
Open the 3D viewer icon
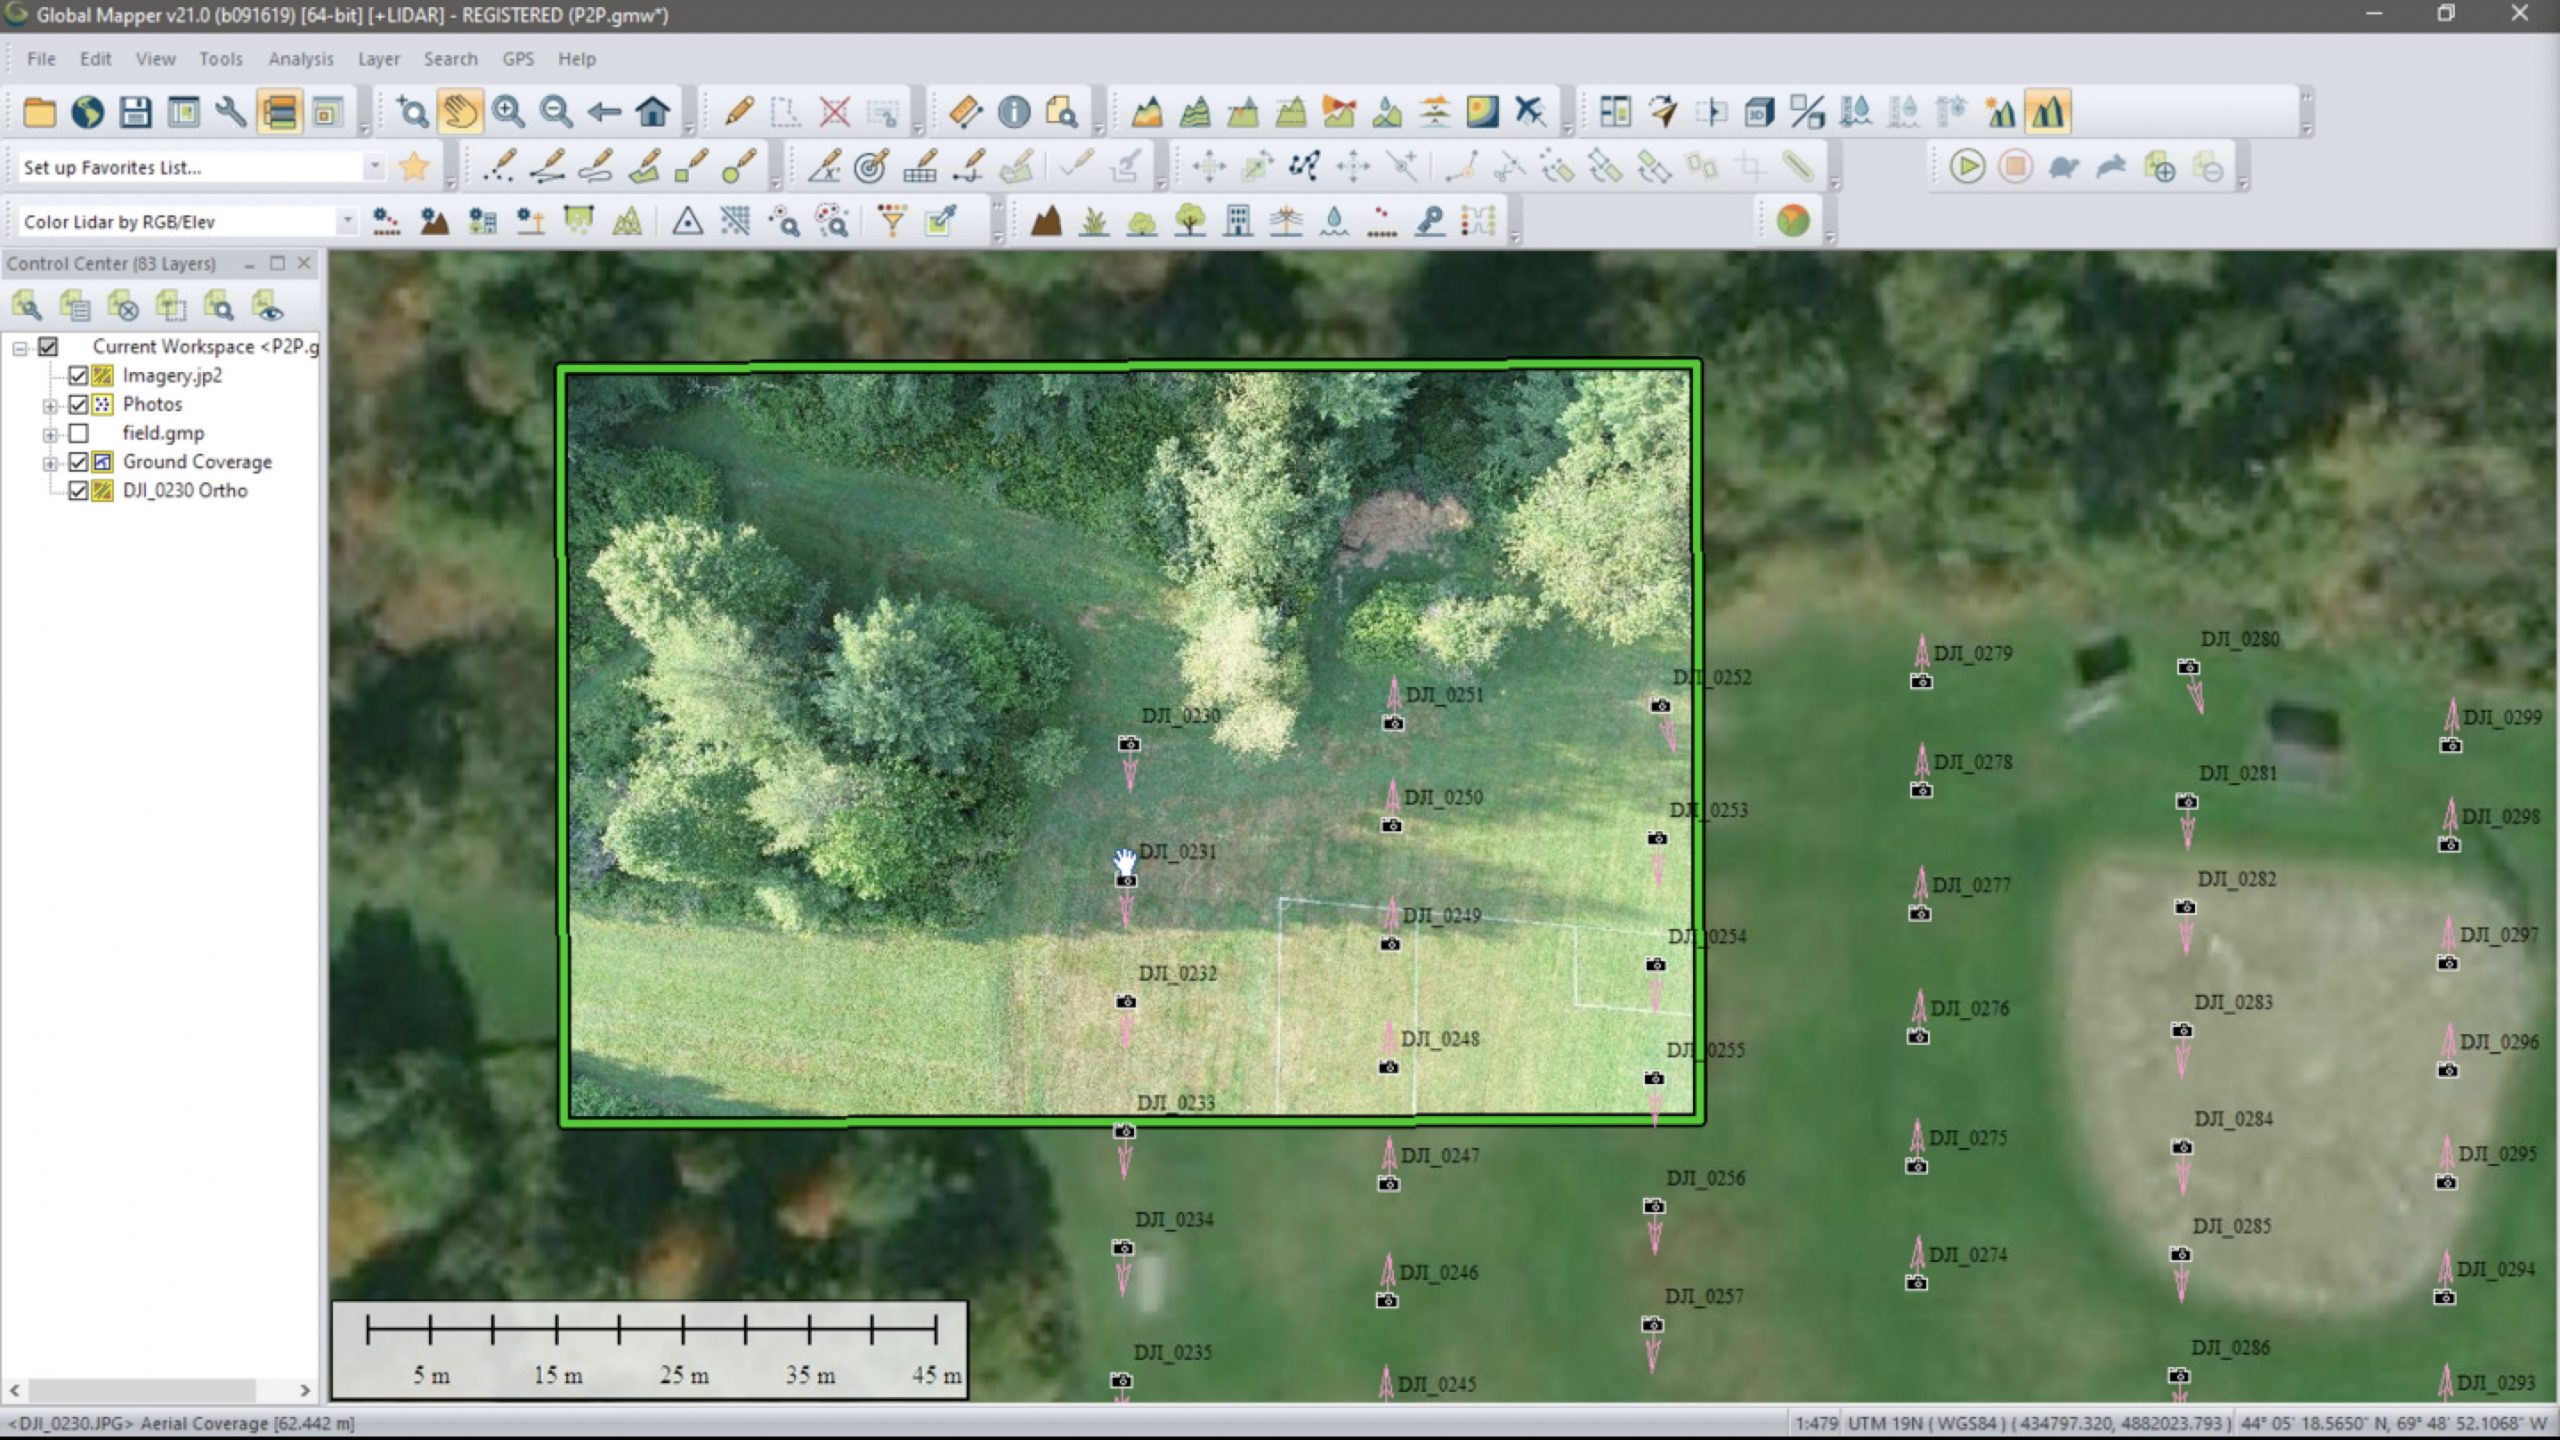pyautogui.click(x=1759, y=111)
